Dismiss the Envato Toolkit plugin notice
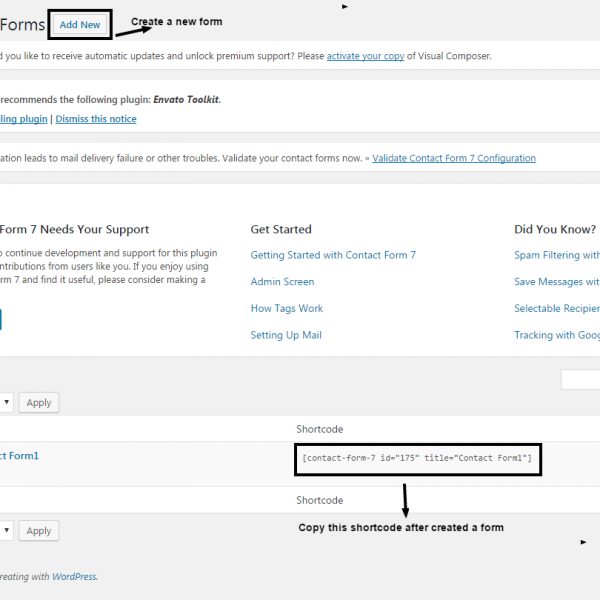 pos(96,119)
